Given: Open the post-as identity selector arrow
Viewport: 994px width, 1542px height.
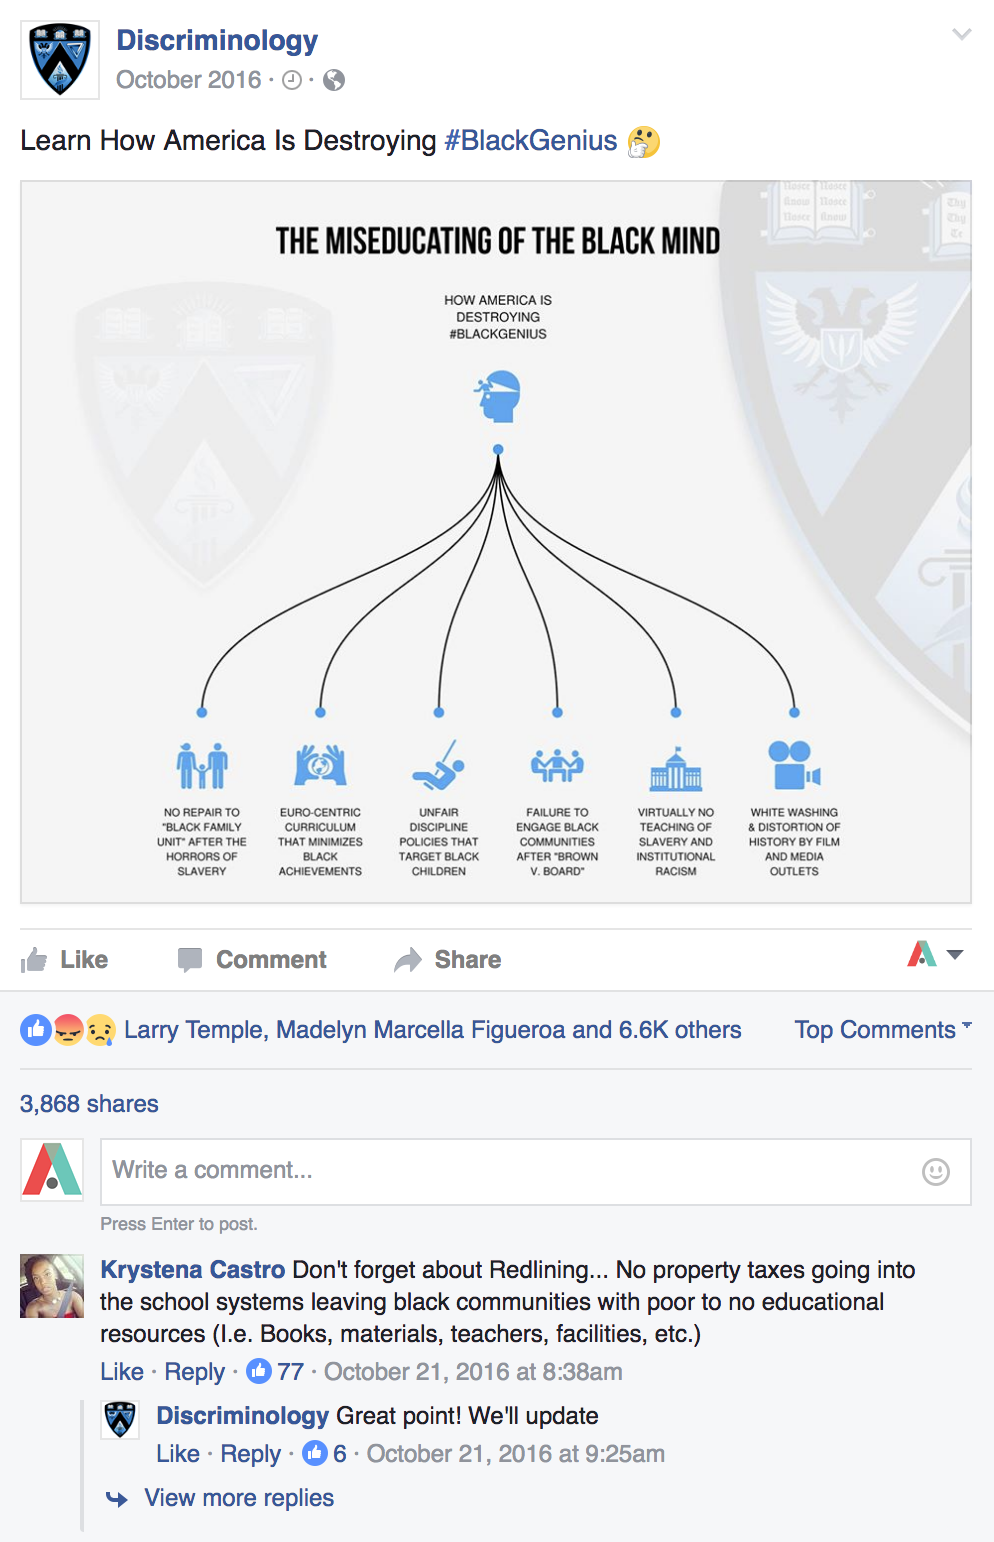Looking at the screenshot, I should (955, 955).
